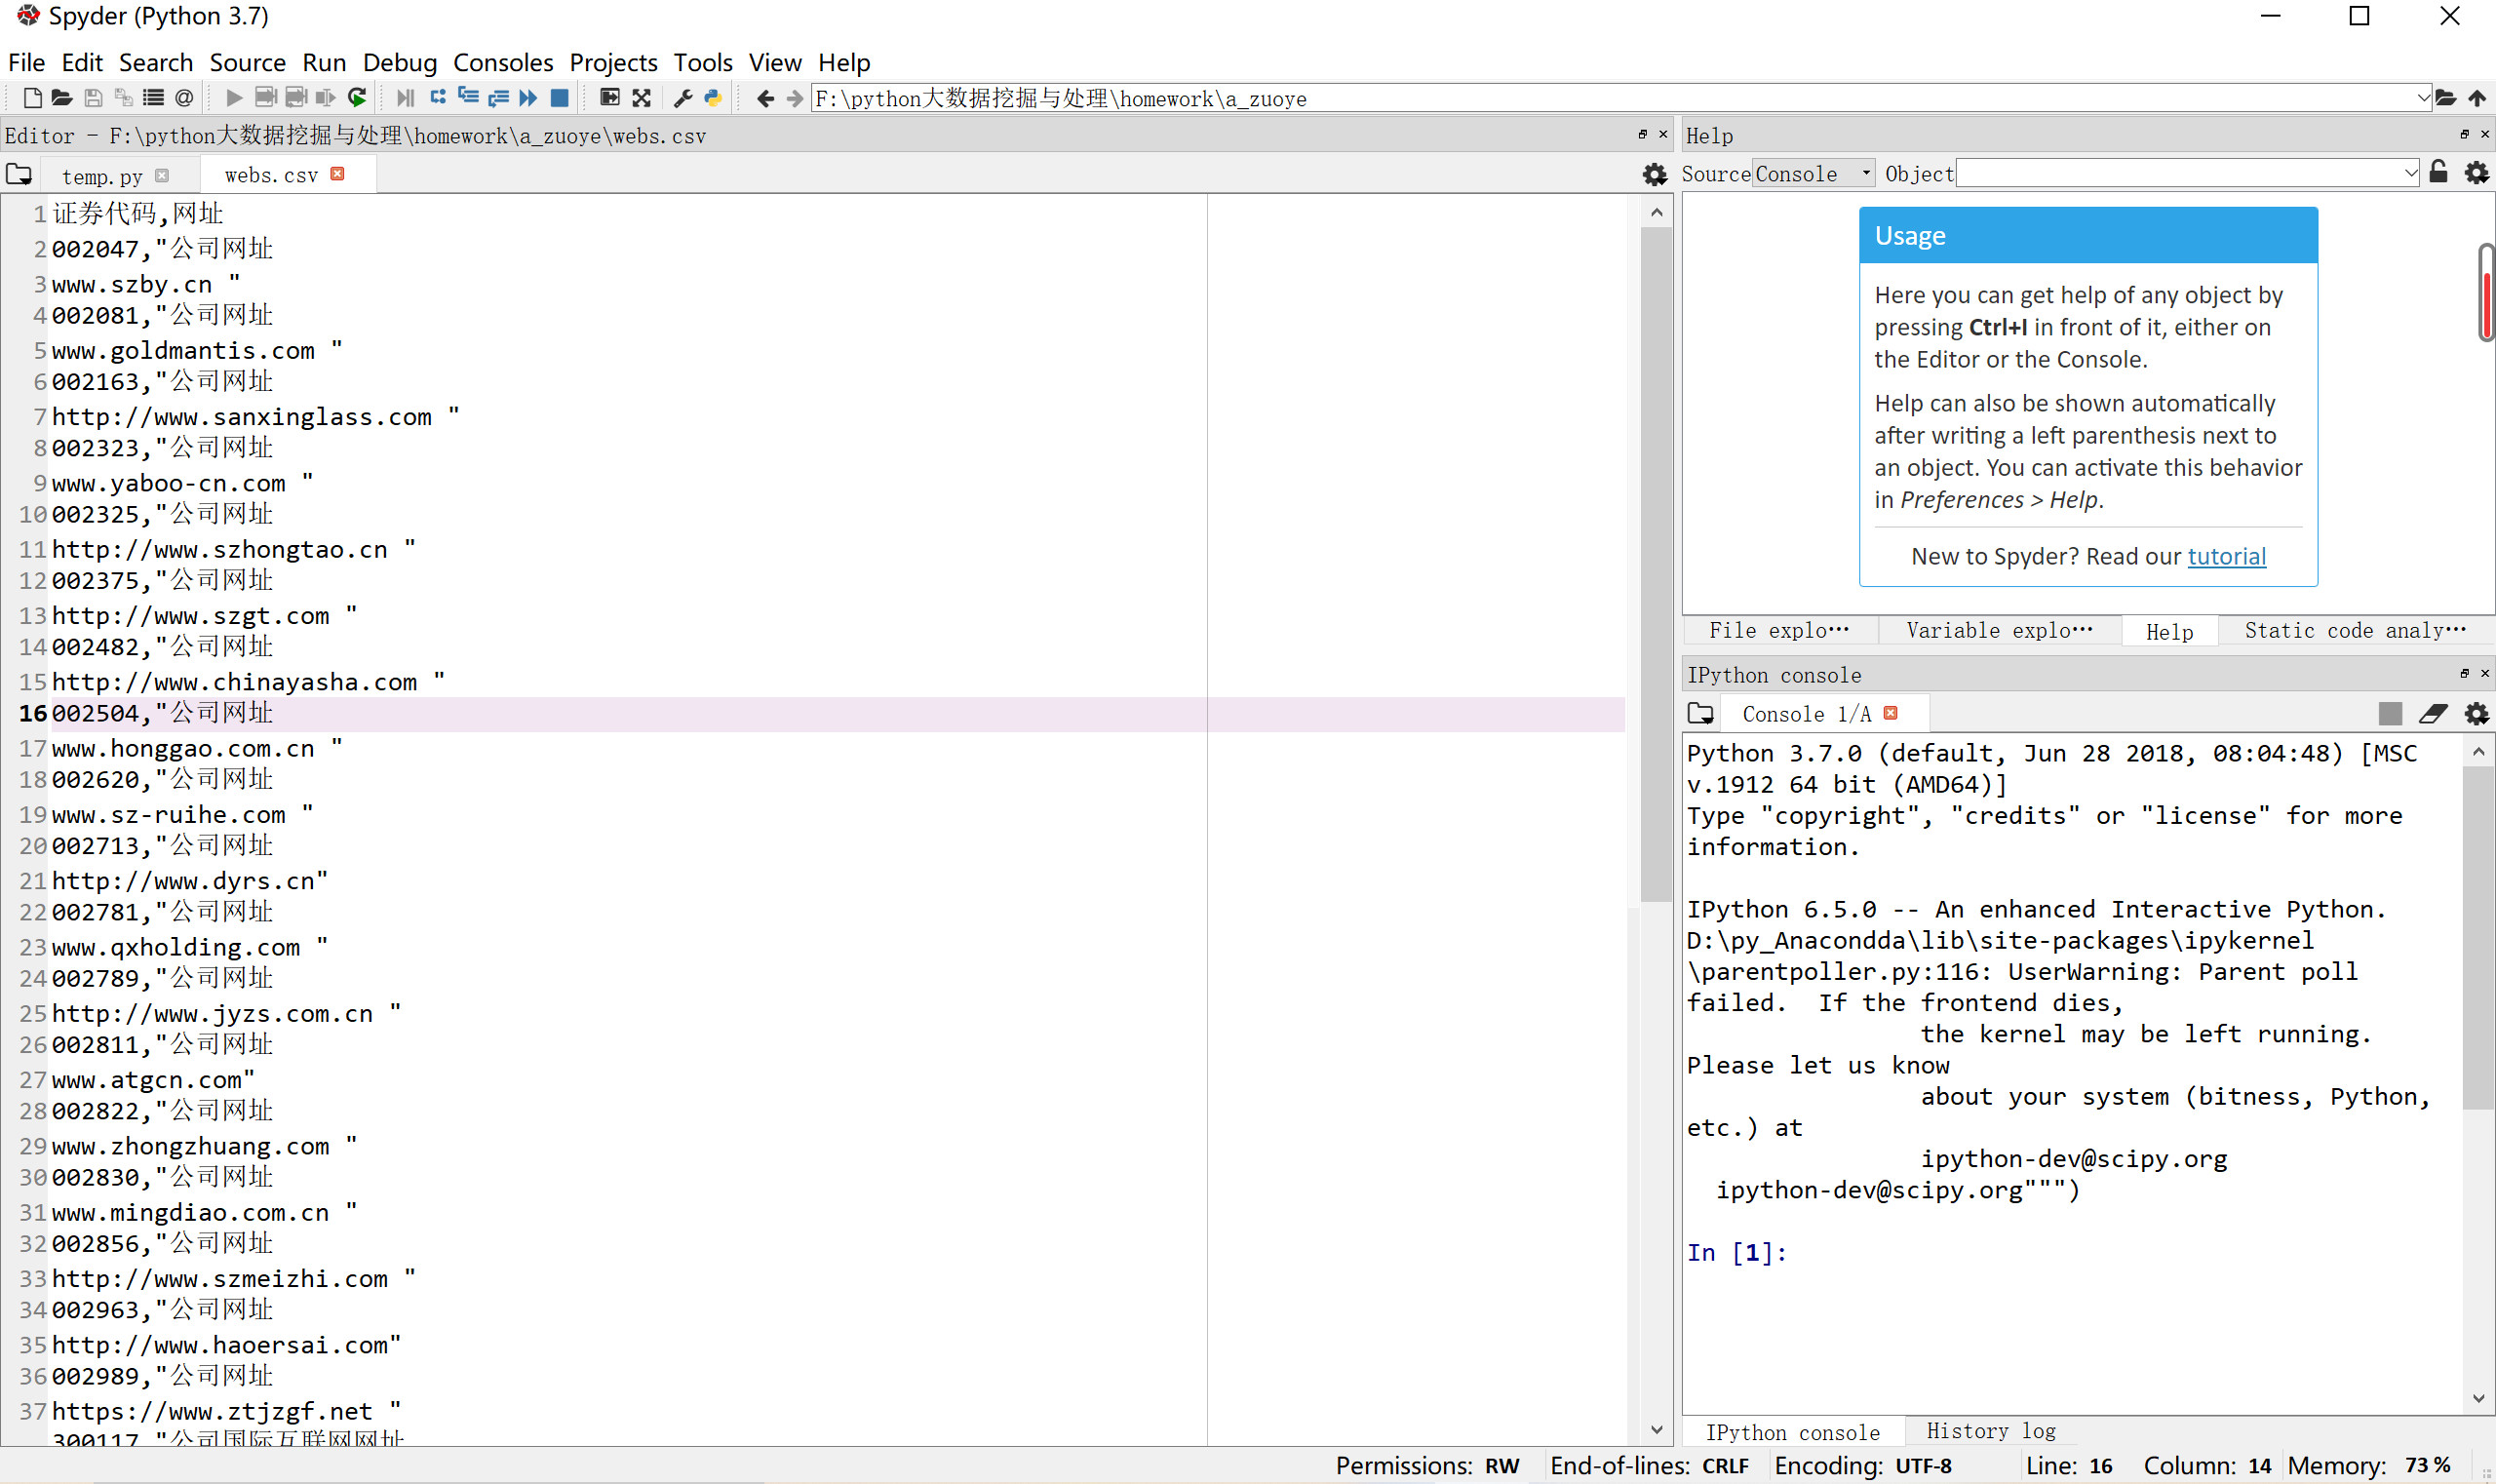Open the History log tab
Screen dimensions: 2496x1484
click(x=1991, y=1431)
